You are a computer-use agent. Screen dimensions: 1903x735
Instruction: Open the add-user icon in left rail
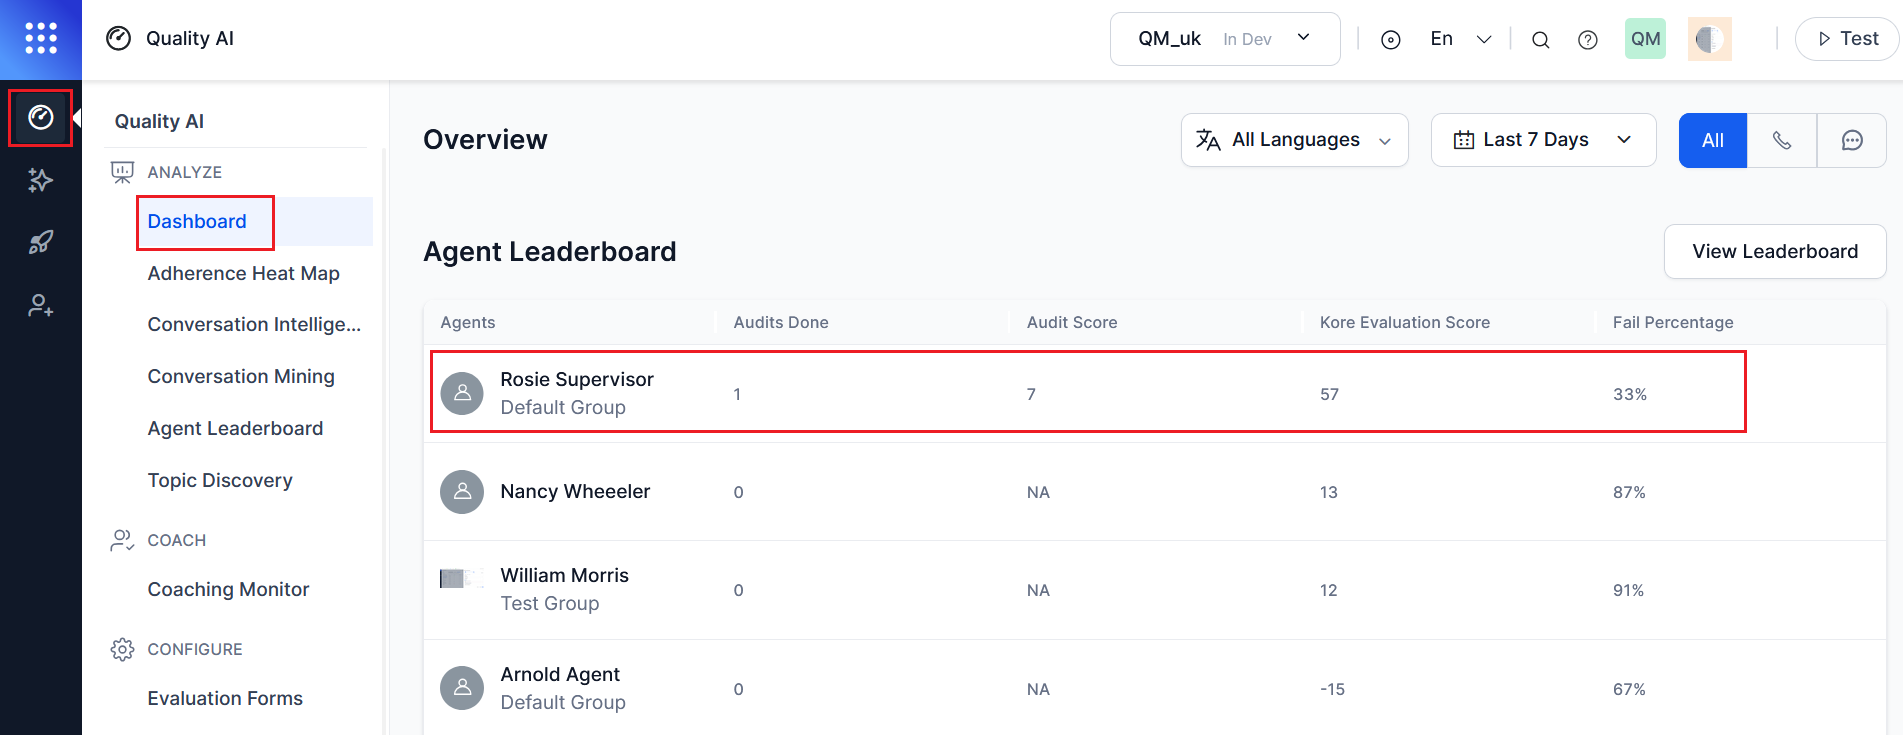click(41, 305)
